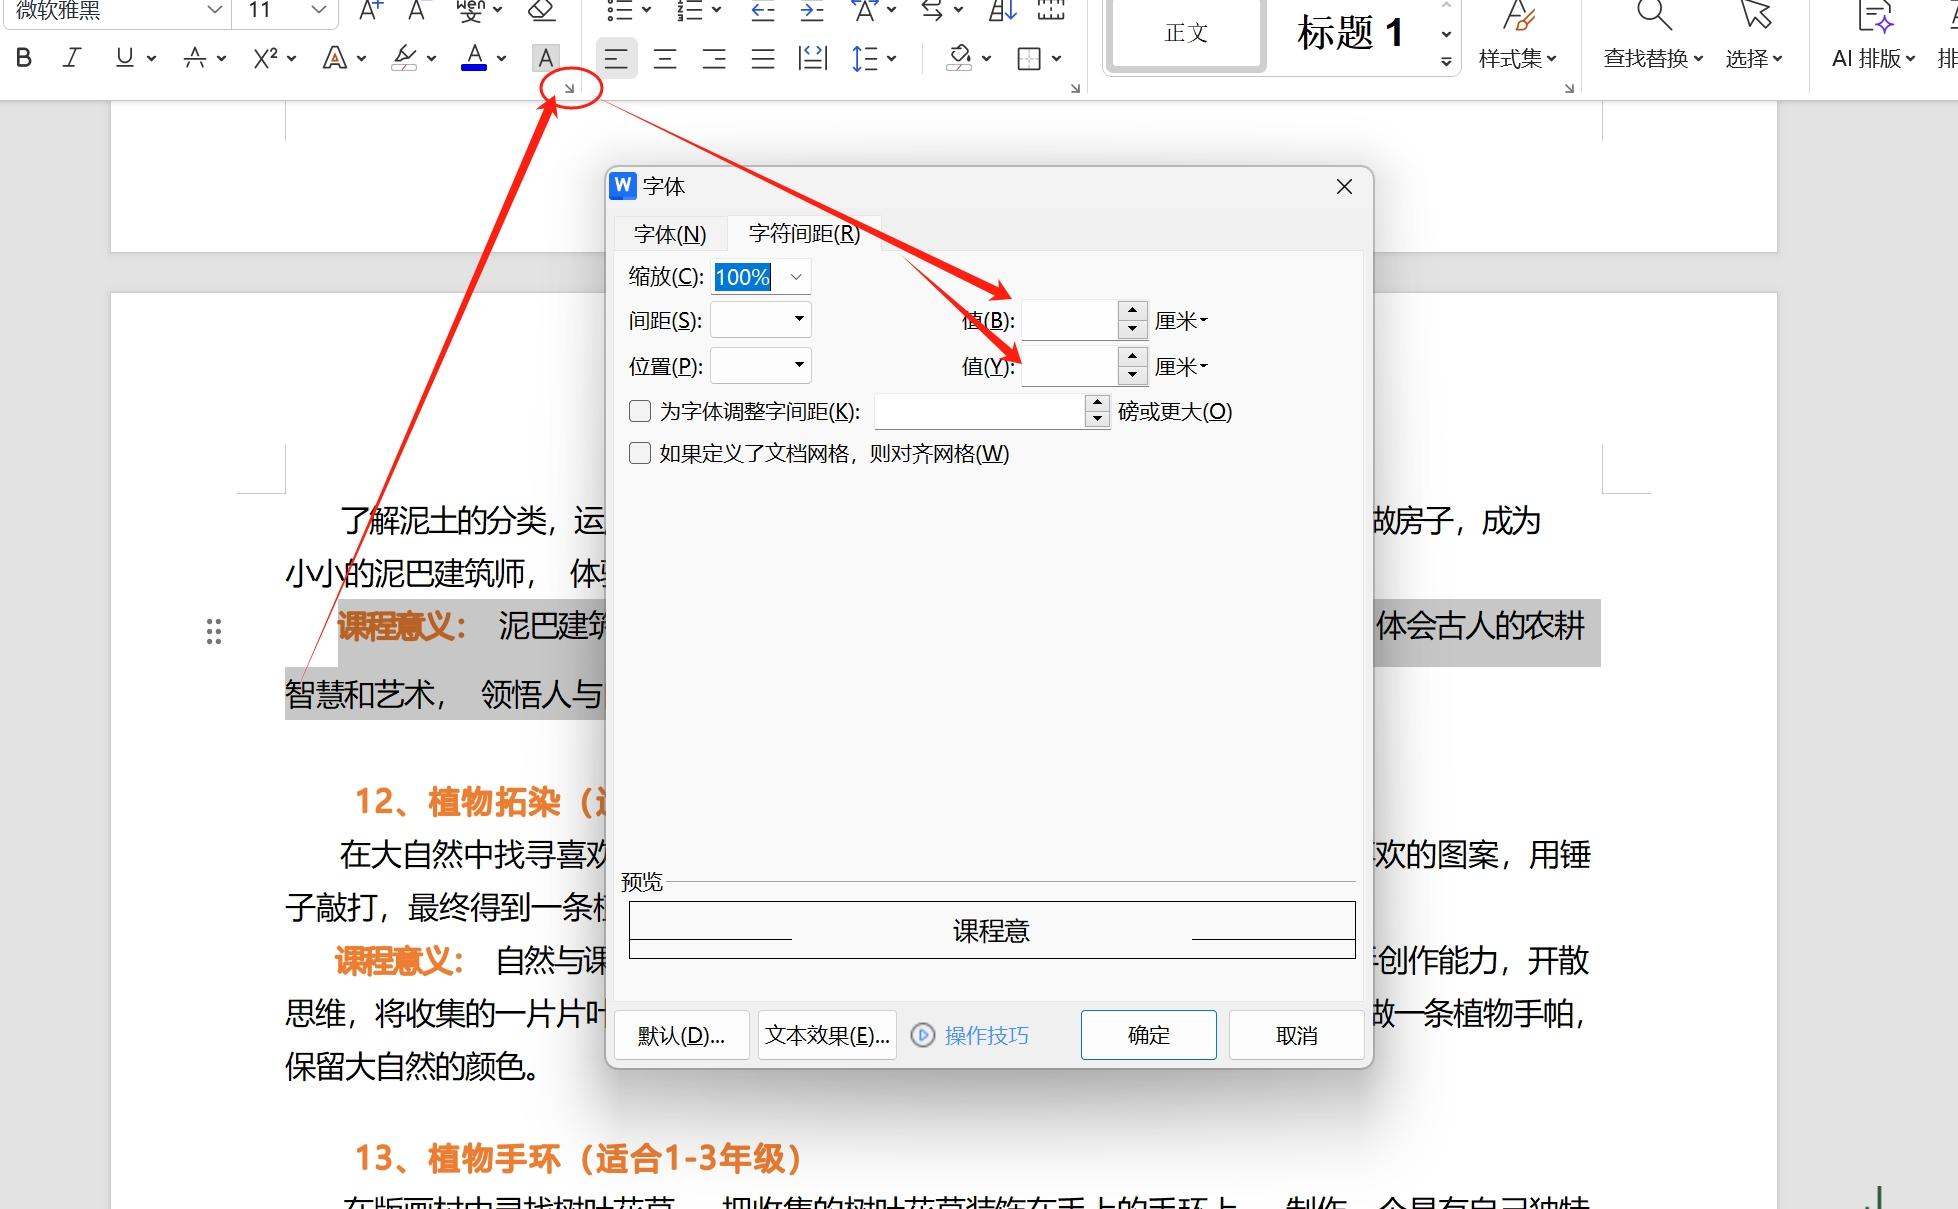Open font size dropdown in ribbon
The height and width of the screenshot is (1209, 1958).
pos(319,10)
